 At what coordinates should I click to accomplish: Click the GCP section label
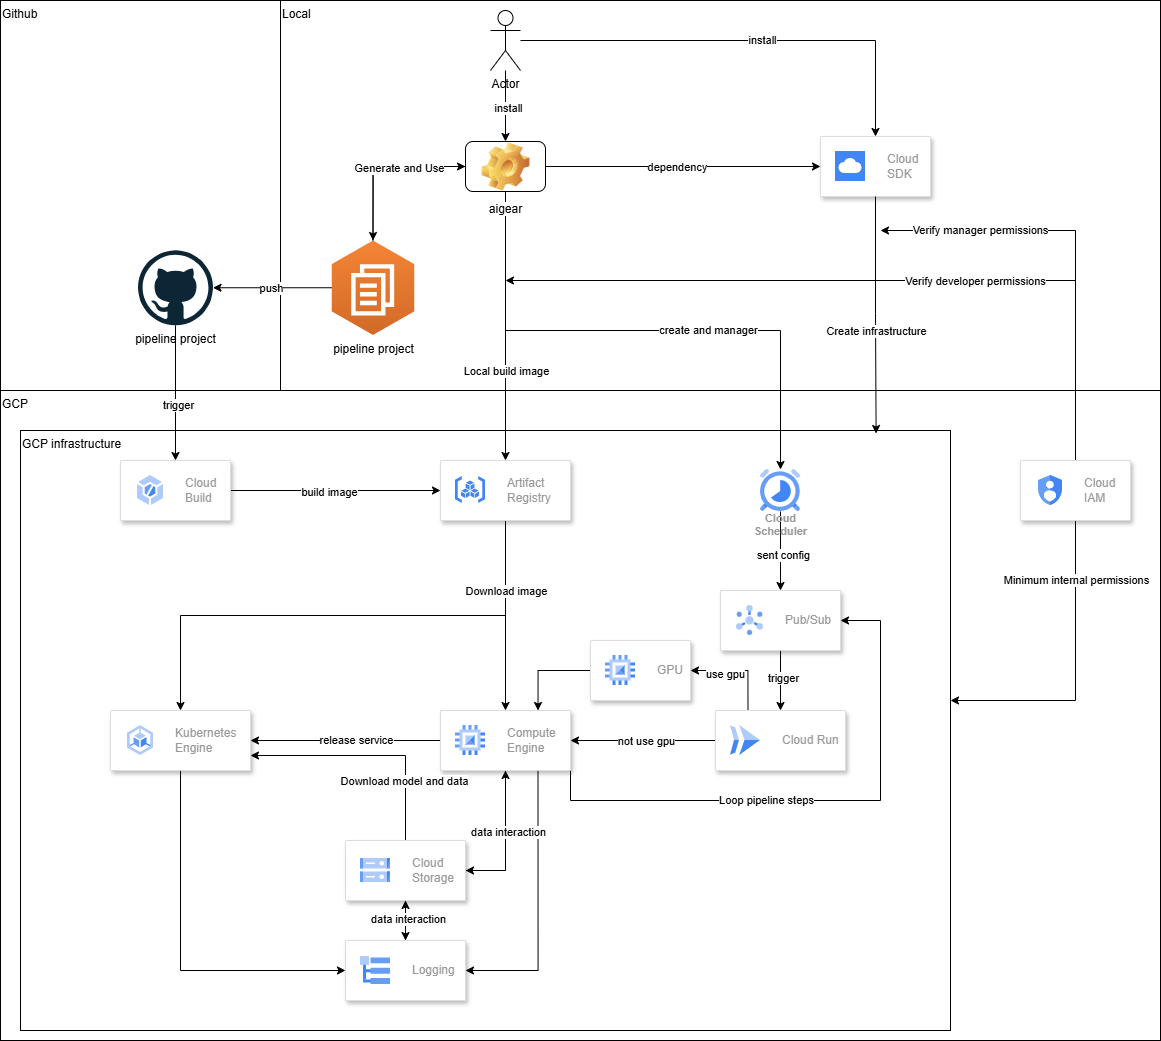click(15, 404)
